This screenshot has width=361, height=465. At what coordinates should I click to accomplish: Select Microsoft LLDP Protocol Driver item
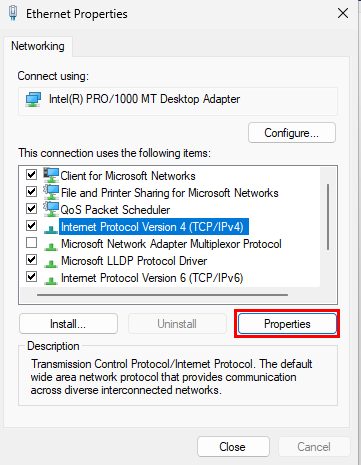click(x=134, y=261)
